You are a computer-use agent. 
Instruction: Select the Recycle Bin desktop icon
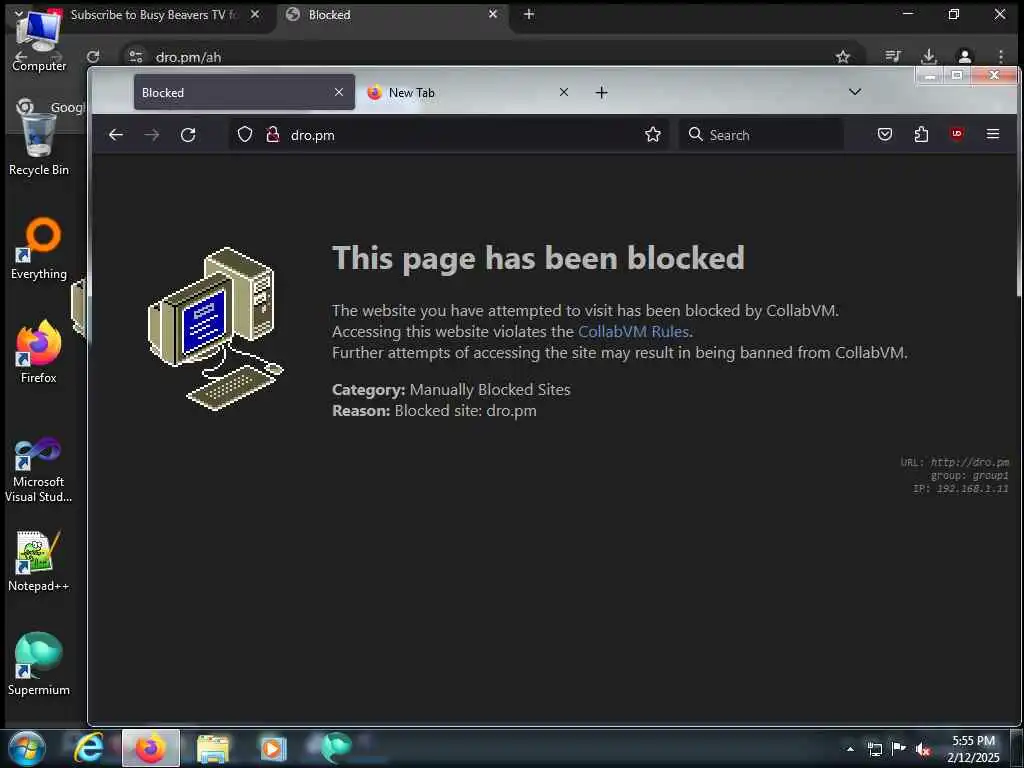[39, 144]
